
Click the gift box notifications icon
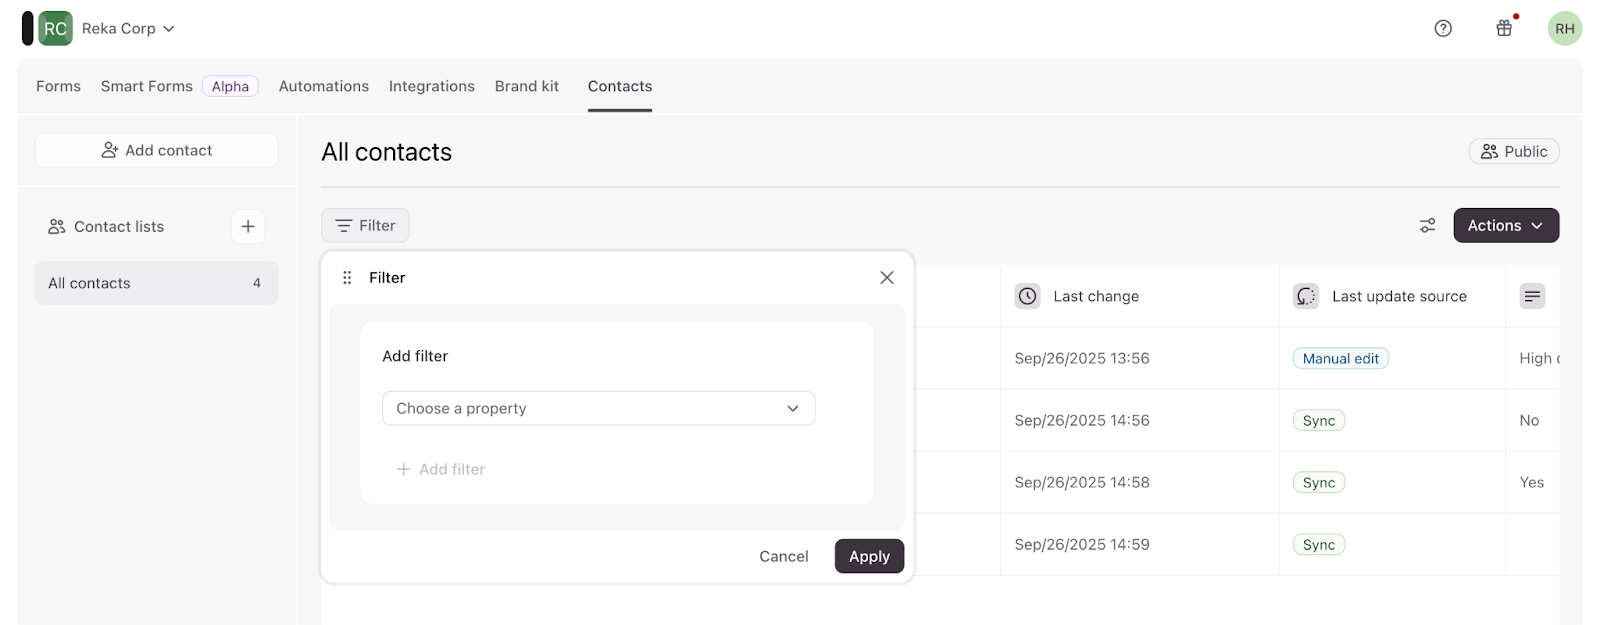click(x=1504, y=28)
